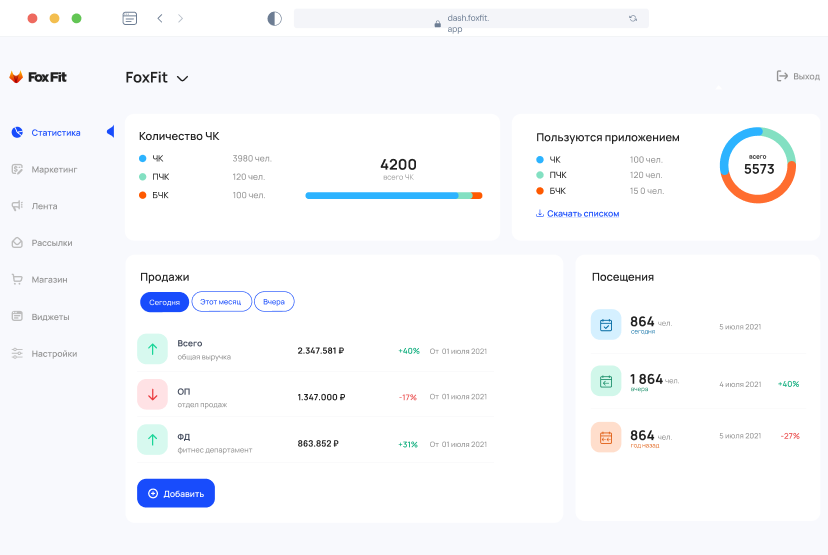This screenshot has width=828, height=555.
Task: Click the 4200 всего ЧК total
Action: 398,169
